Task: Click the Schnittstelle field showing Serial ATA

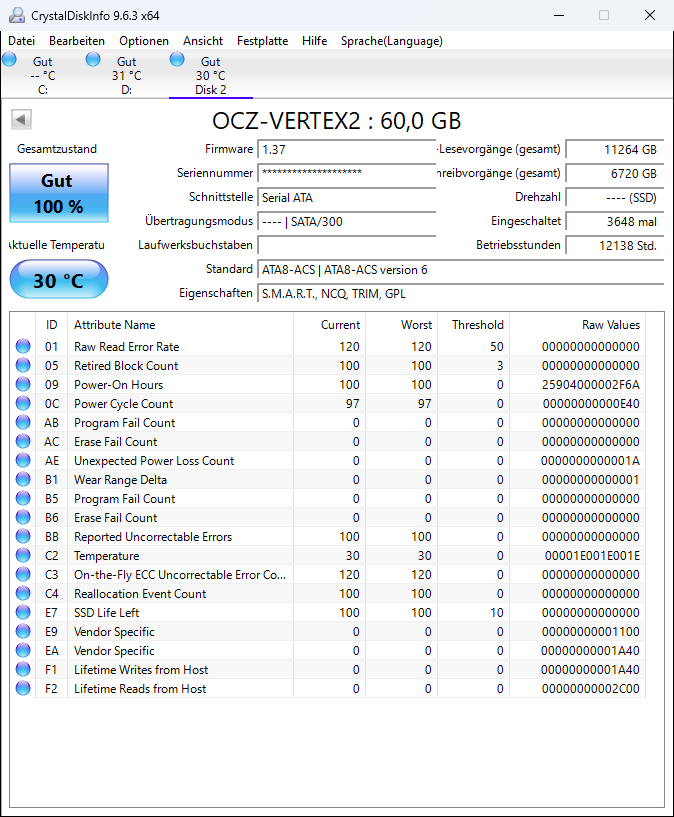Action: point(346,197)
